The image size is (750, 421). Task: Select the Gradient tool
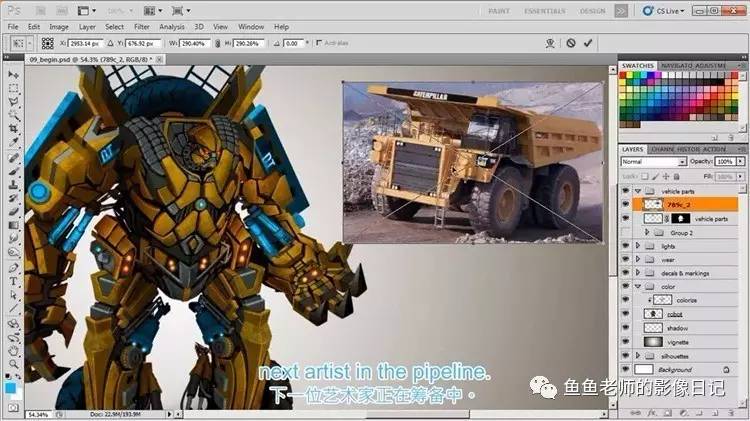(13, 225)
